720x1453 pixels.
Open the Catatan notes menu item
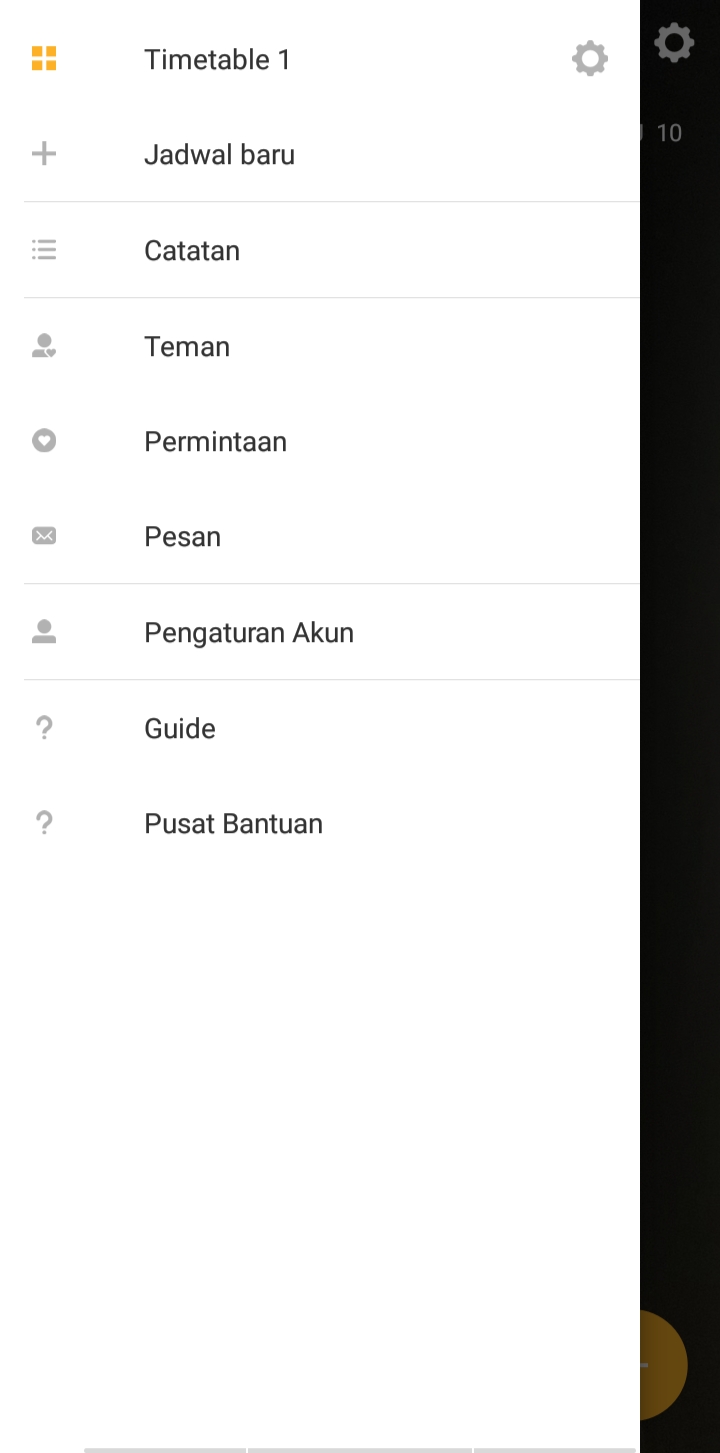(x=192, y=251)
